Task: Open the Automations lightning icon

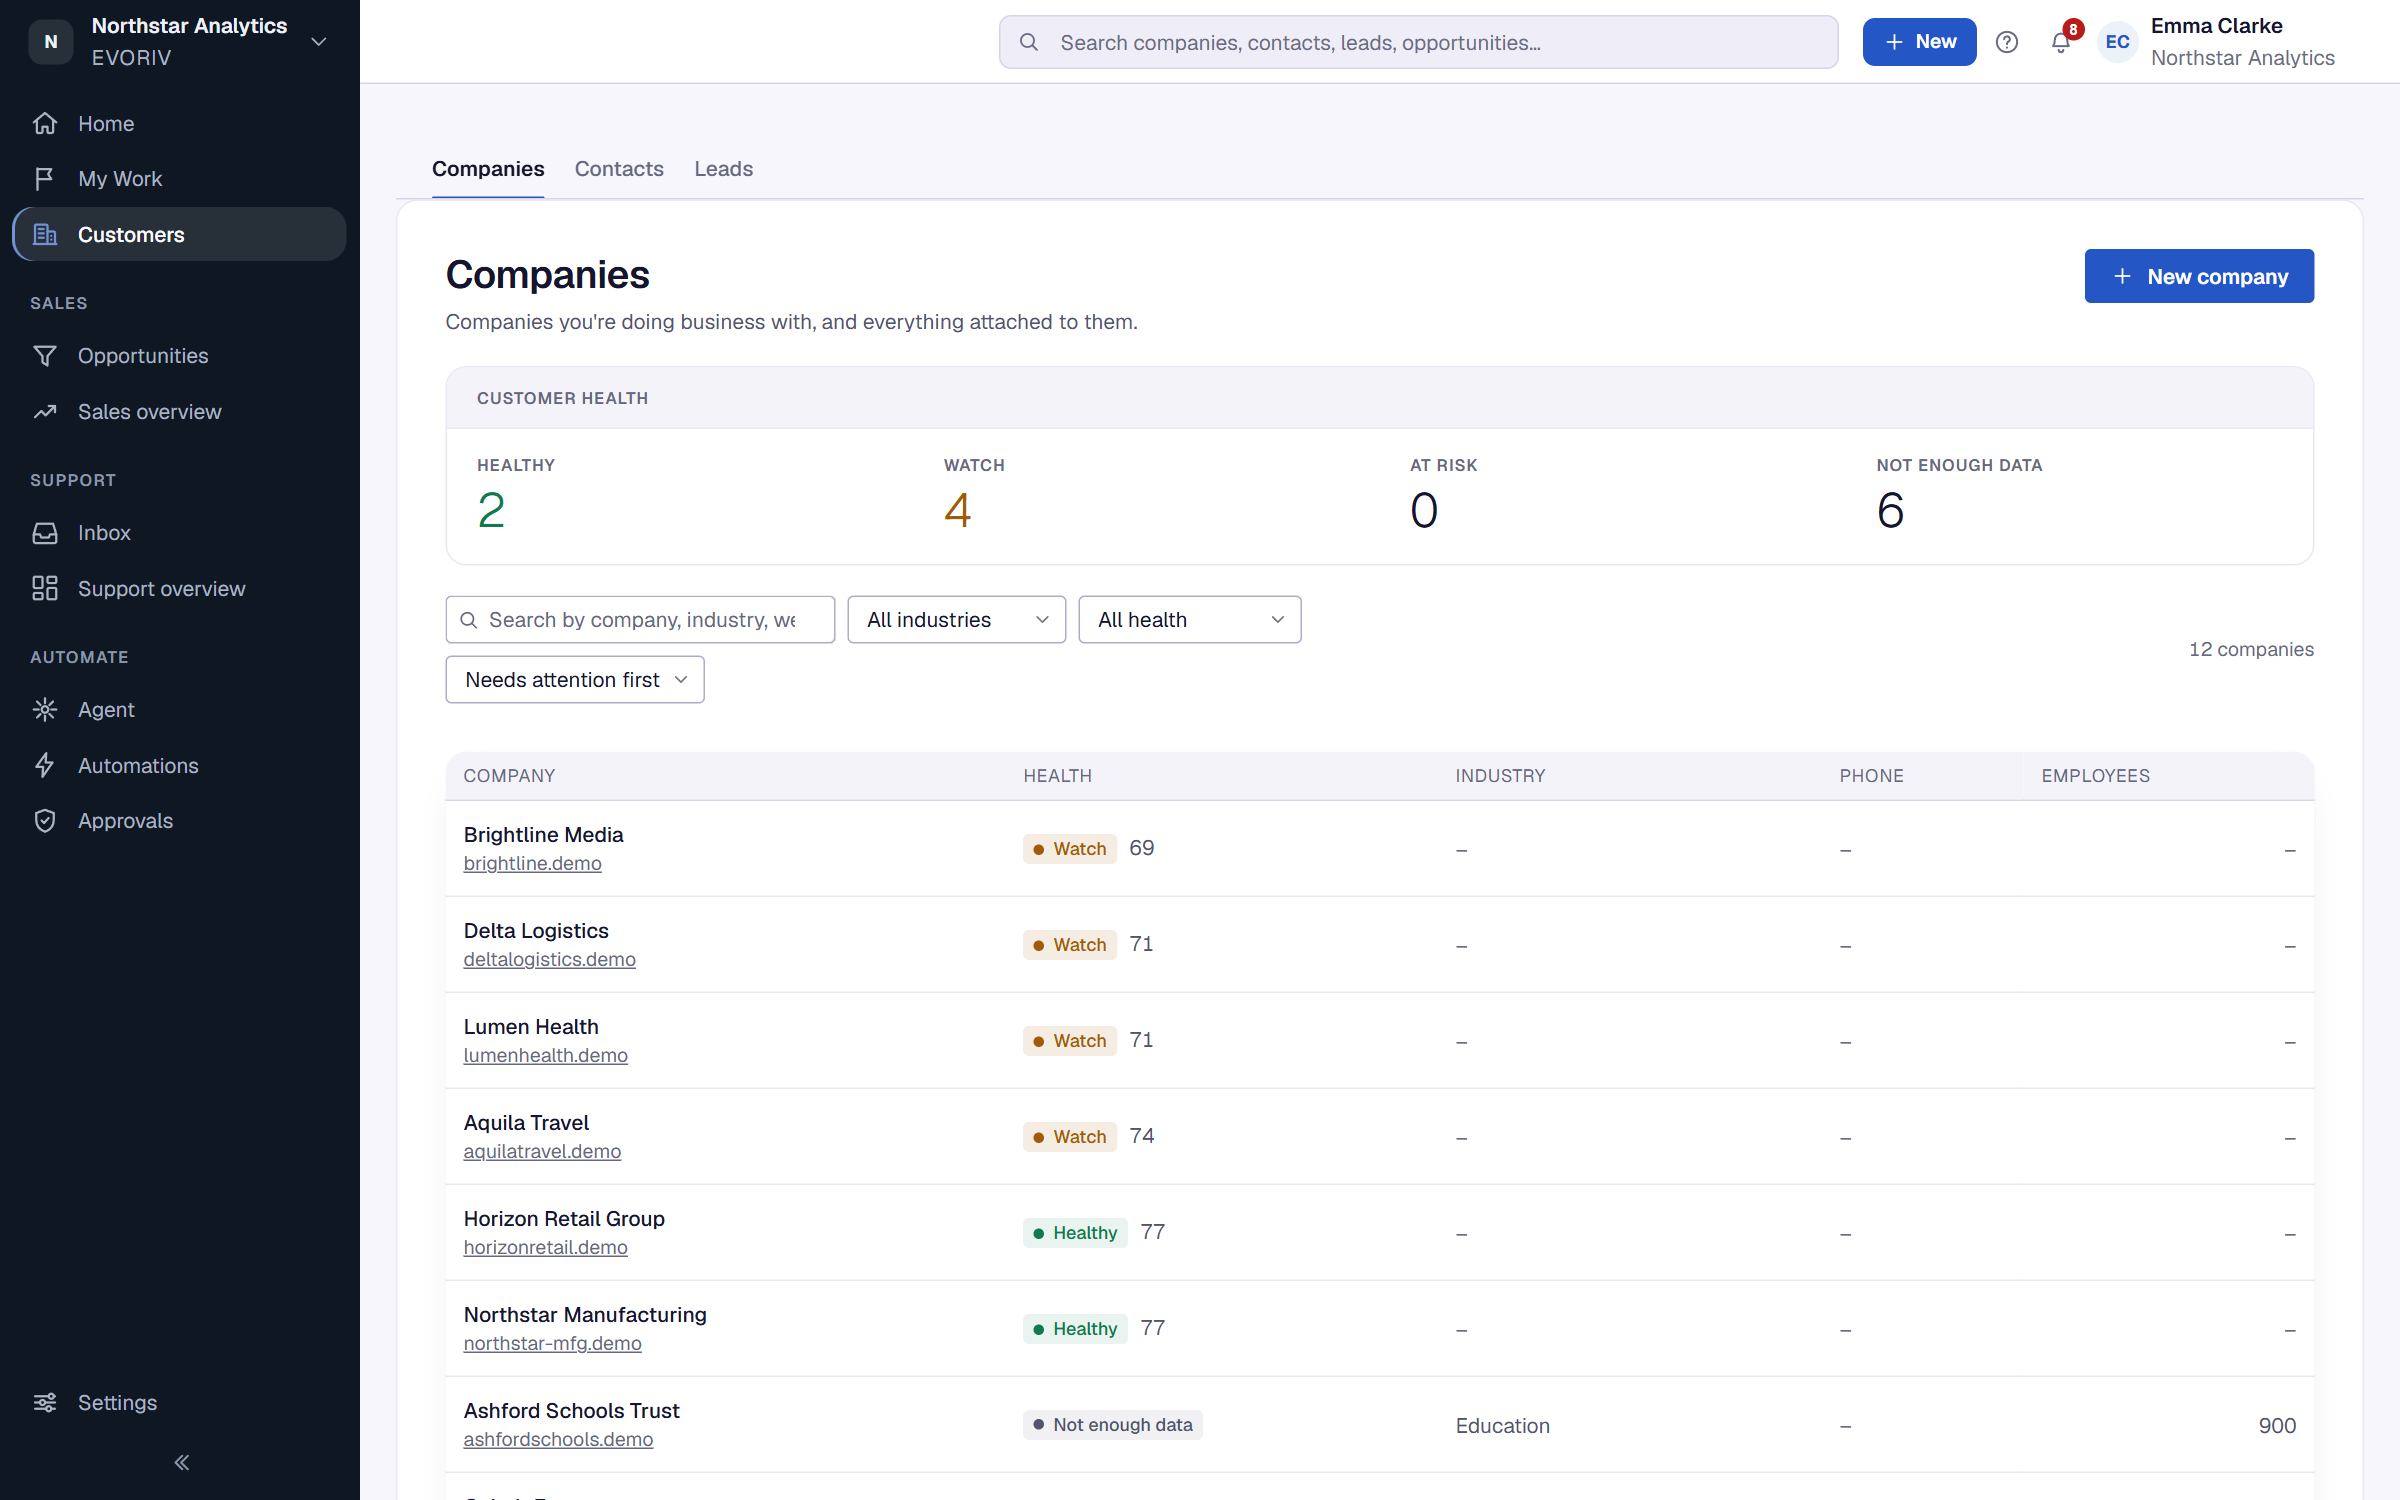Action: coord(45,766)
